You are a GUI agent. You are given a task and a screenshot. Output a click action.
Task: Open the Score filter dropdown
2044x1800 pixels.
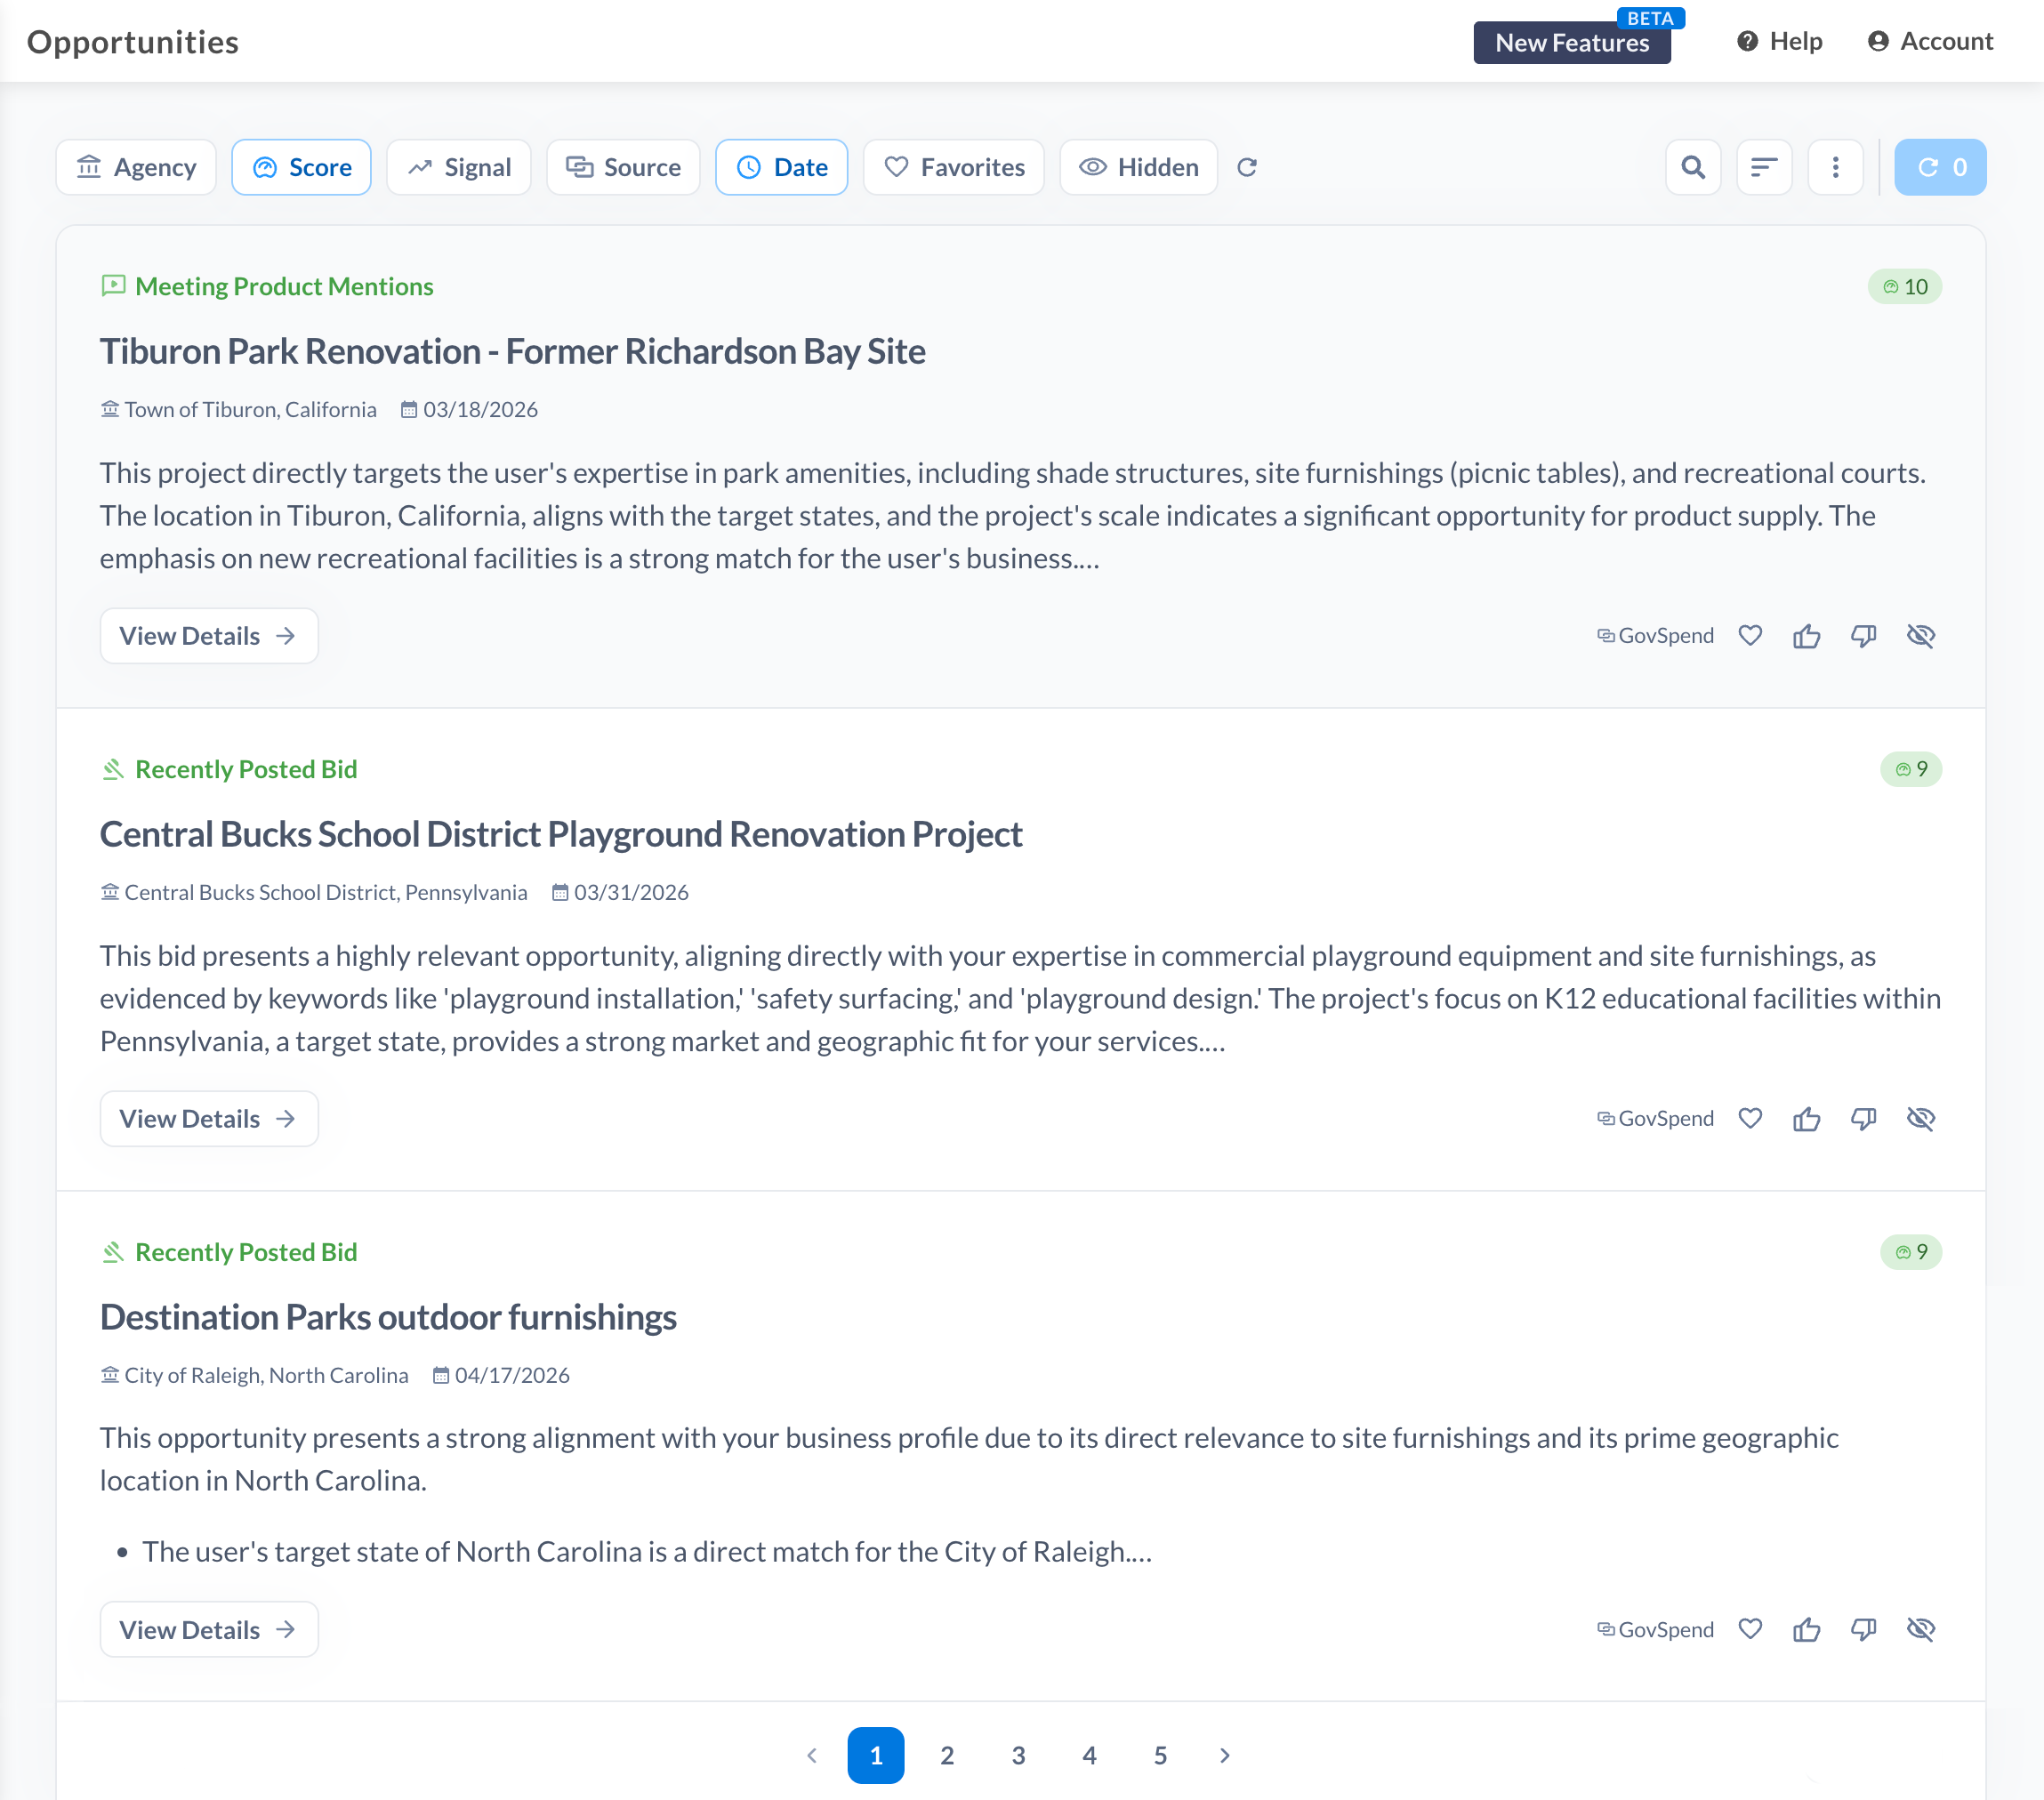pos(301,167)
